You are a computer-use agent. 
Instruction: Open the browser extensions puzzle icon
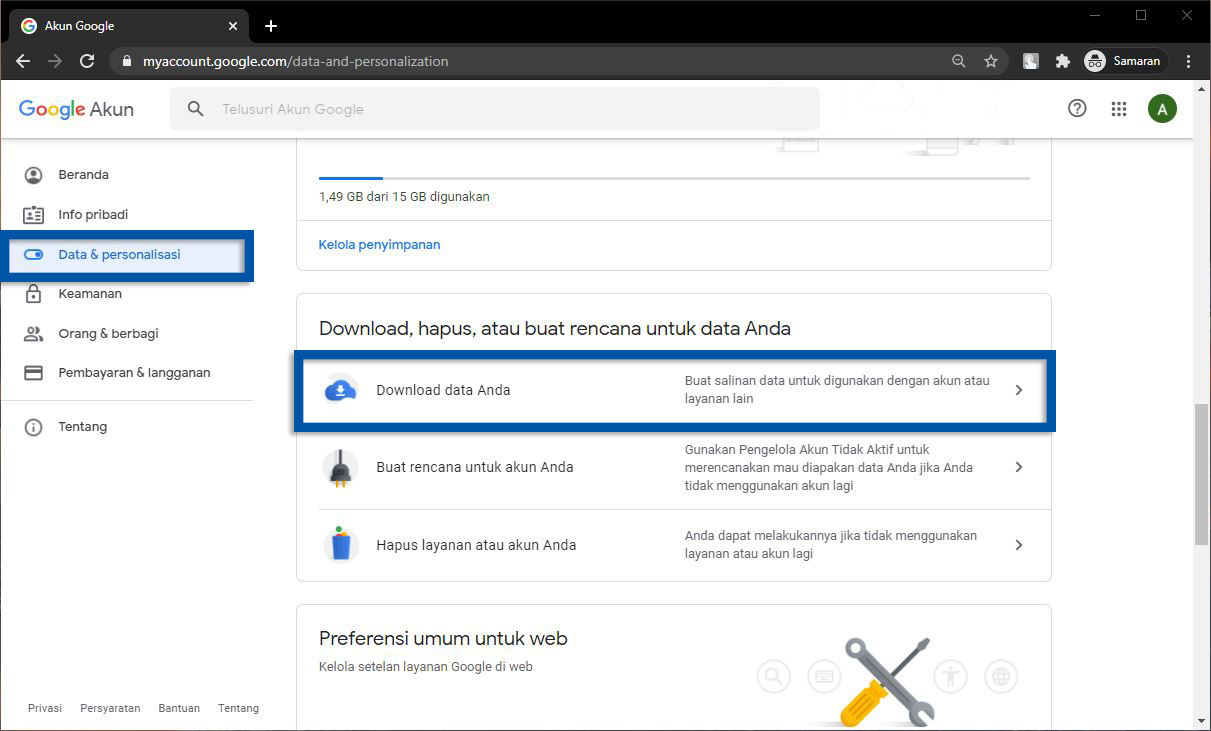click(1063, 61)
